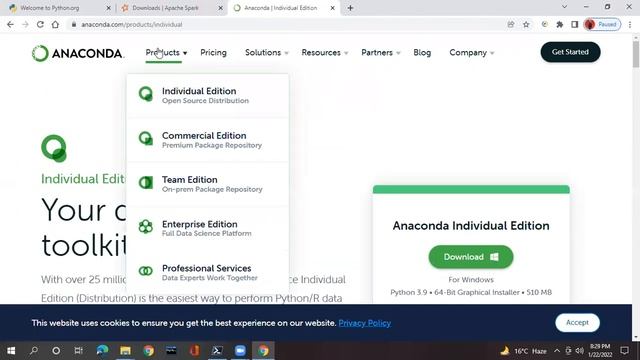
Task: Expand the Resources dropdown menu
Action: click(x=324, y=53)
